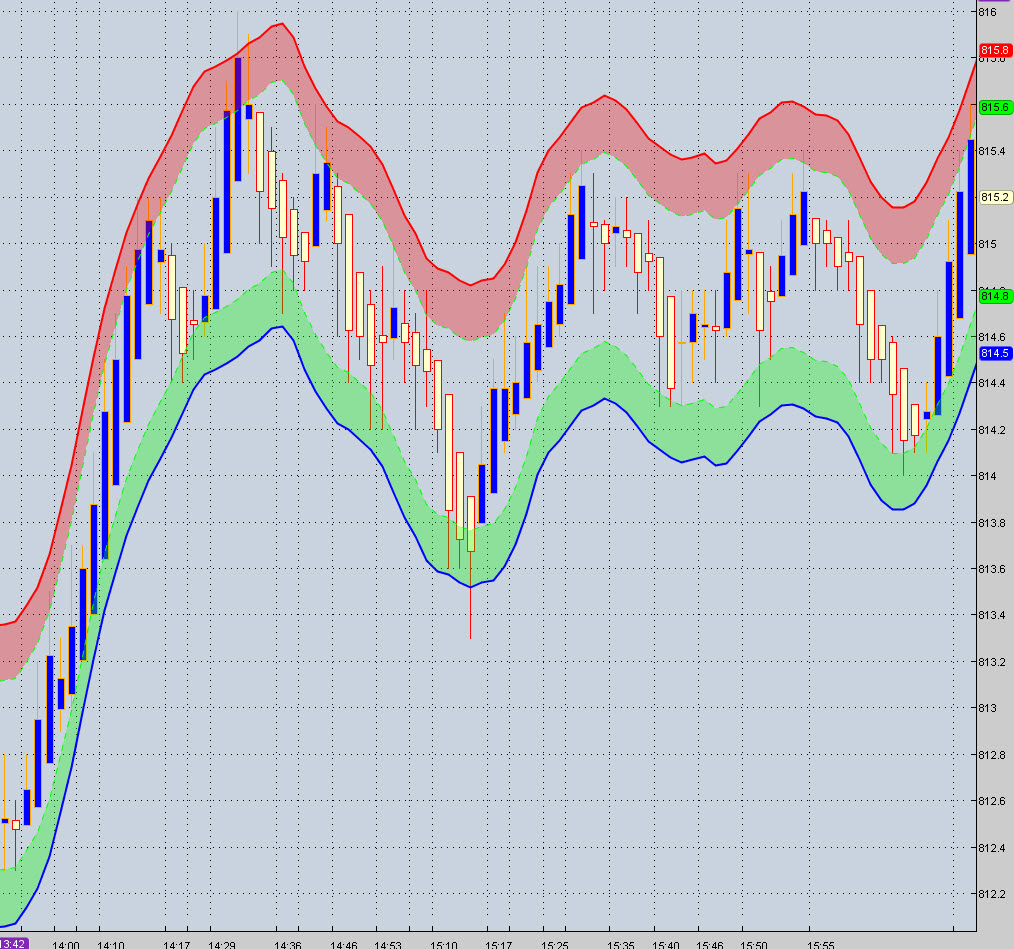Click the 15:35 time axis label

[621, 945]
